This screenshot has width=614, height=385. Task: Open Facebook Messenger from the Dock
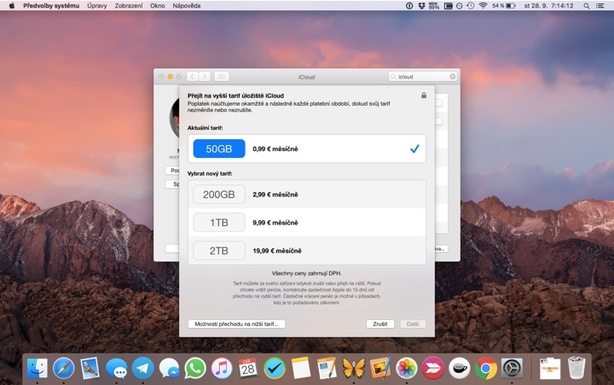click(169, 369)
